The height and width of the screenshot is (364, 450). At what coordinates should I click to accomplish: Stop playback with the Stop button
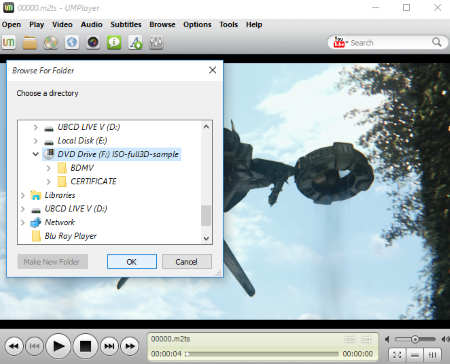(x=85, y=346)
